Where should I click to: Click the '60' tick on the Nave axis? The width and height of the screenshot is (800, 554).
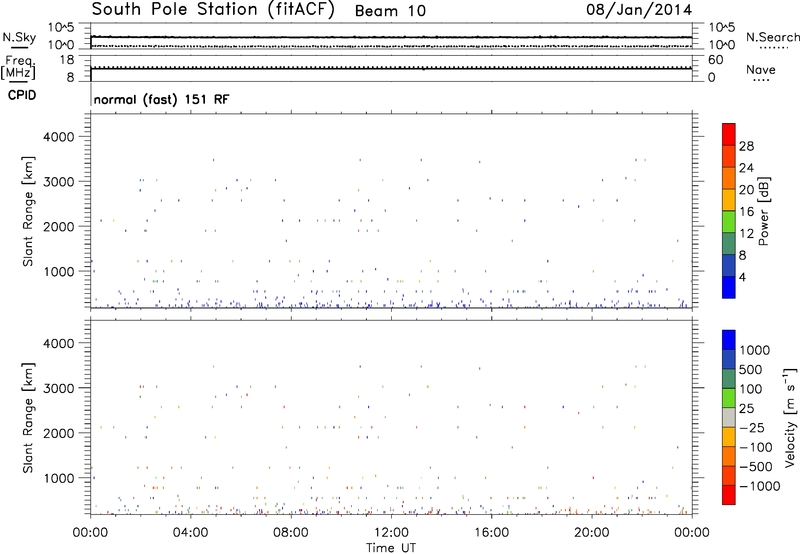click(x=715, y=60)
